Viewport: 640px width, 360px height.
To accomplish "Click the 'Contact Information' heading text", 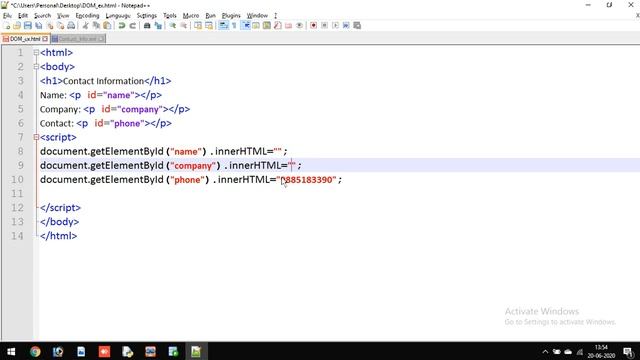I will coord(103,81).
